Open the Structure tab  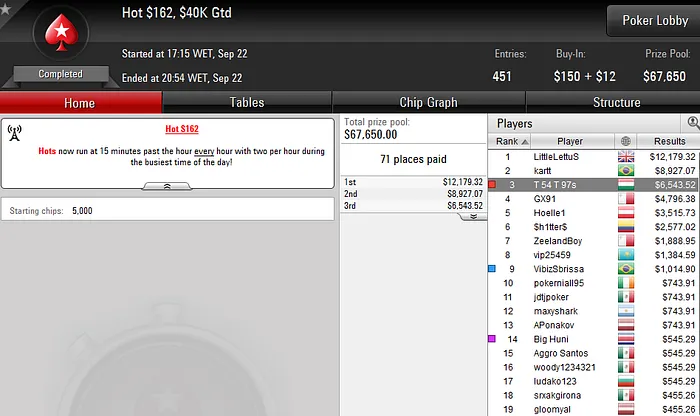(616, 102)
